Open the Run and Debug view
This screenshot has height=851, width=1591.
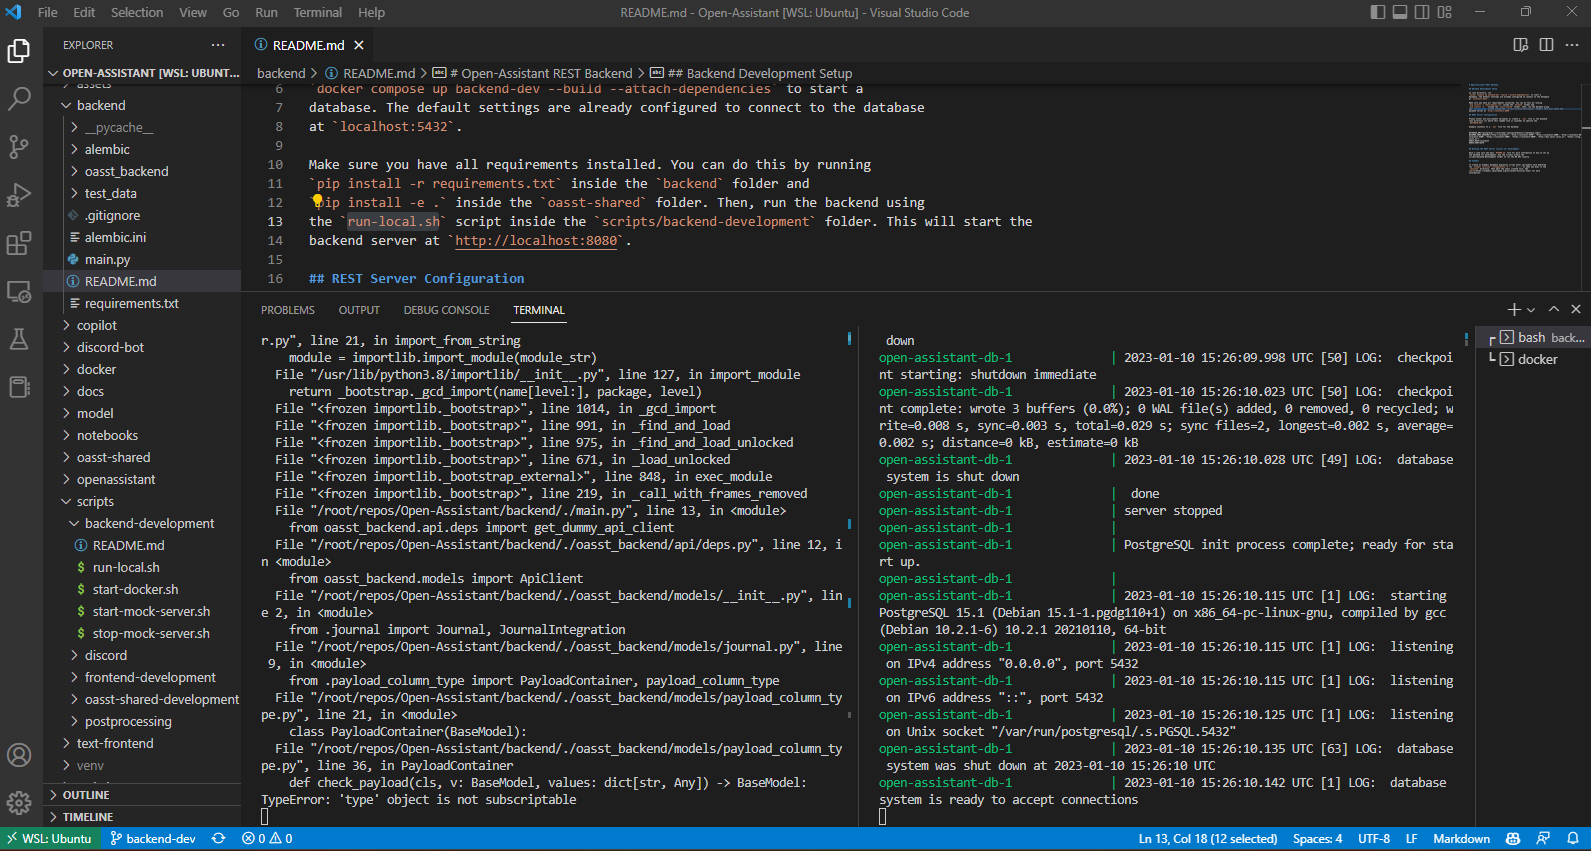(x=19, y=195)
